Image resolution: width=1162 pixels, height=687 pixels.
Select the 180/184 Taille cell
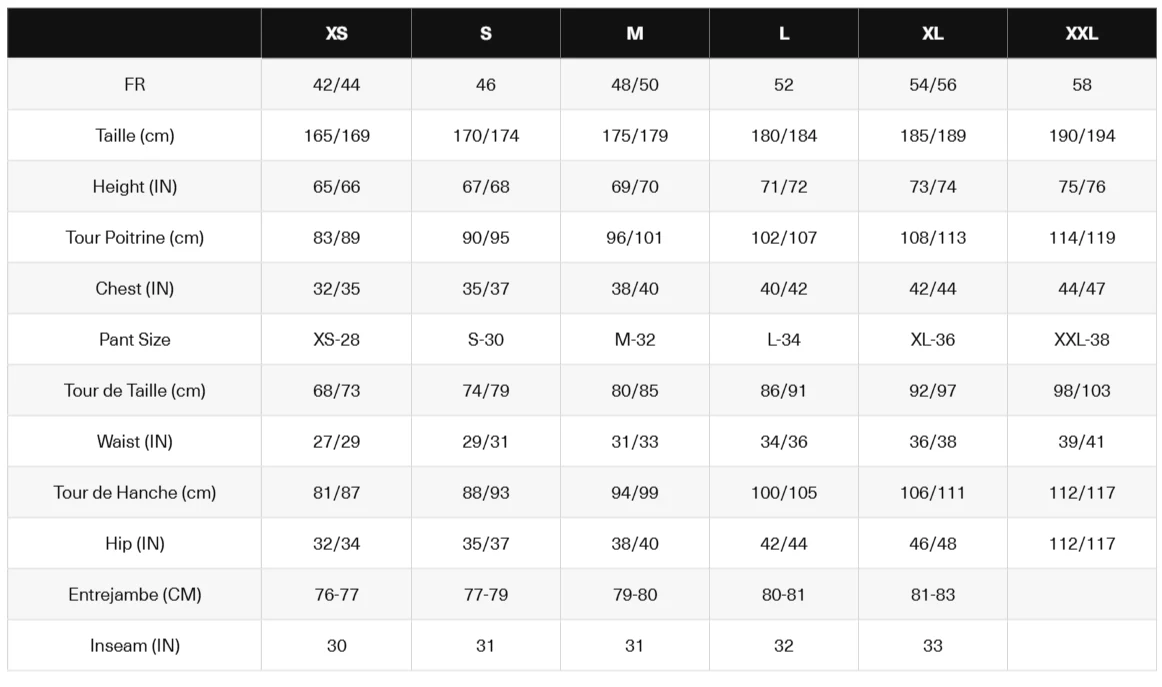[784, 136]
